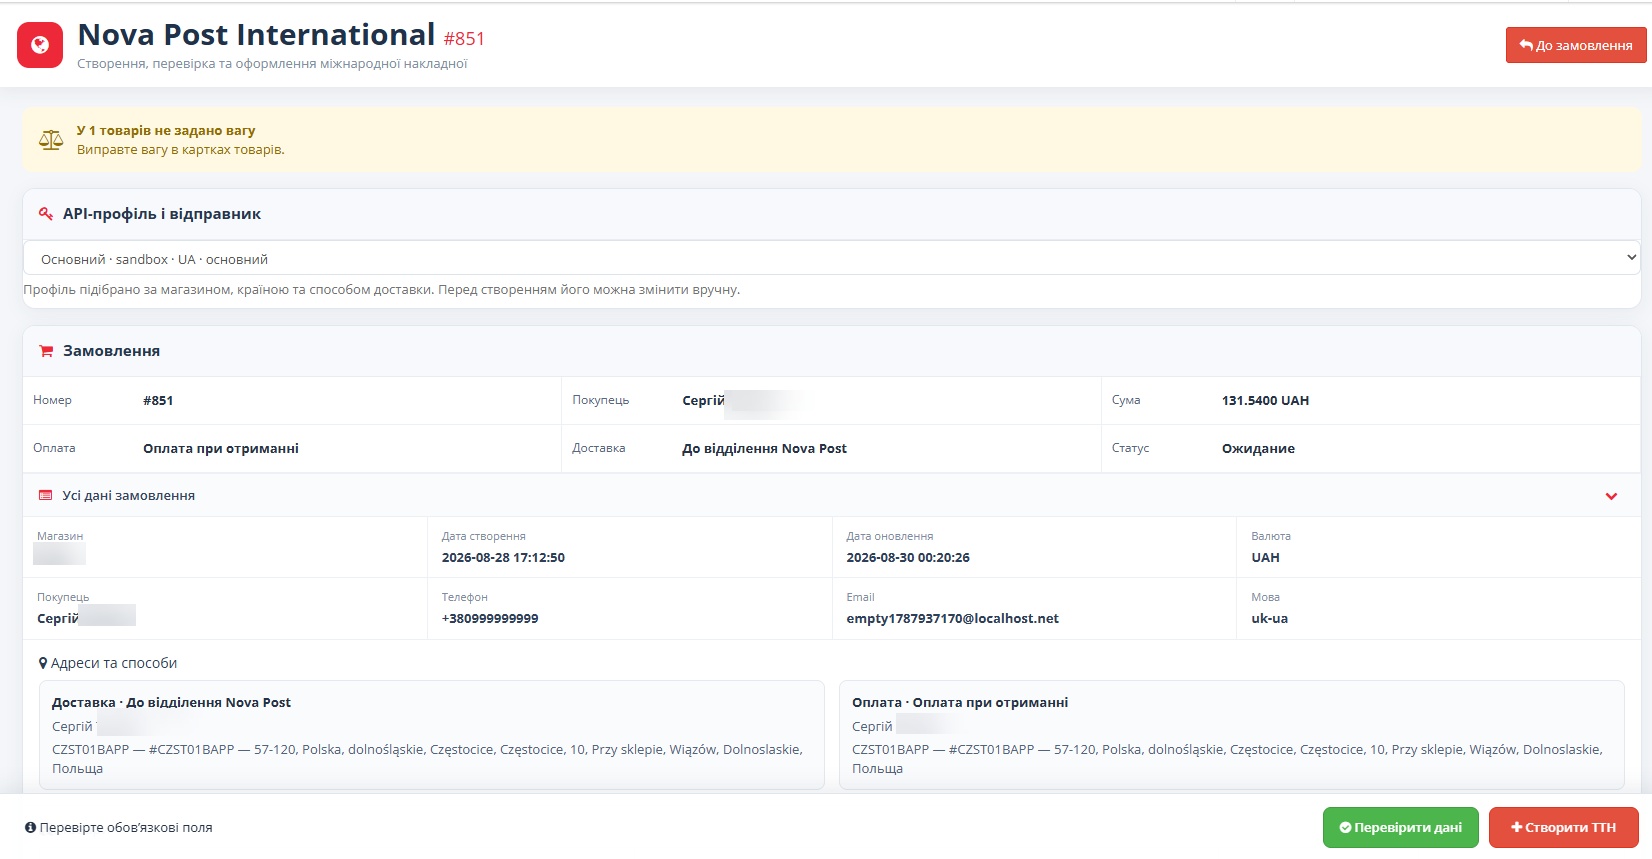Click the list icon beside Усі дані замовлення
The width and height of the screenshot is (1652, 859).
[x=45, y=496]
